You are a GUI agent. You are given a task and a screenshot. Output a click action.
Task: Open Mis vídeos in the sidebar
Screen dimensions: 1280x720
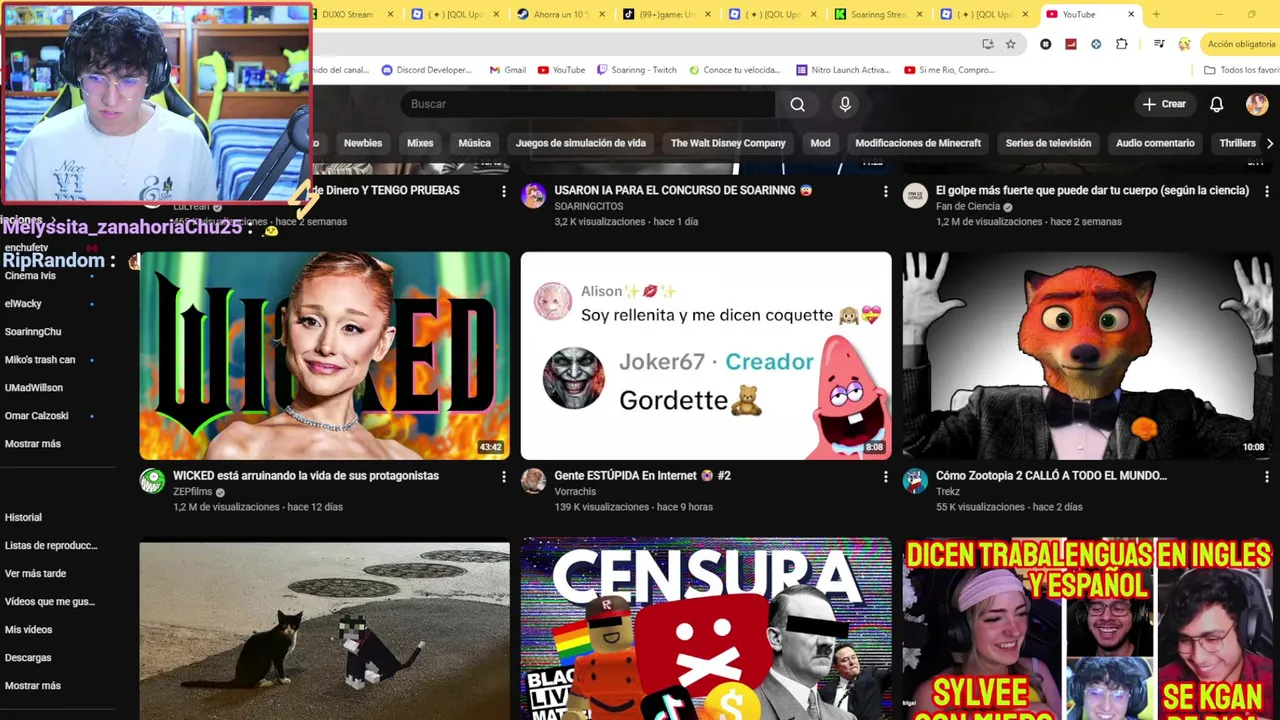tap(28, 629)
